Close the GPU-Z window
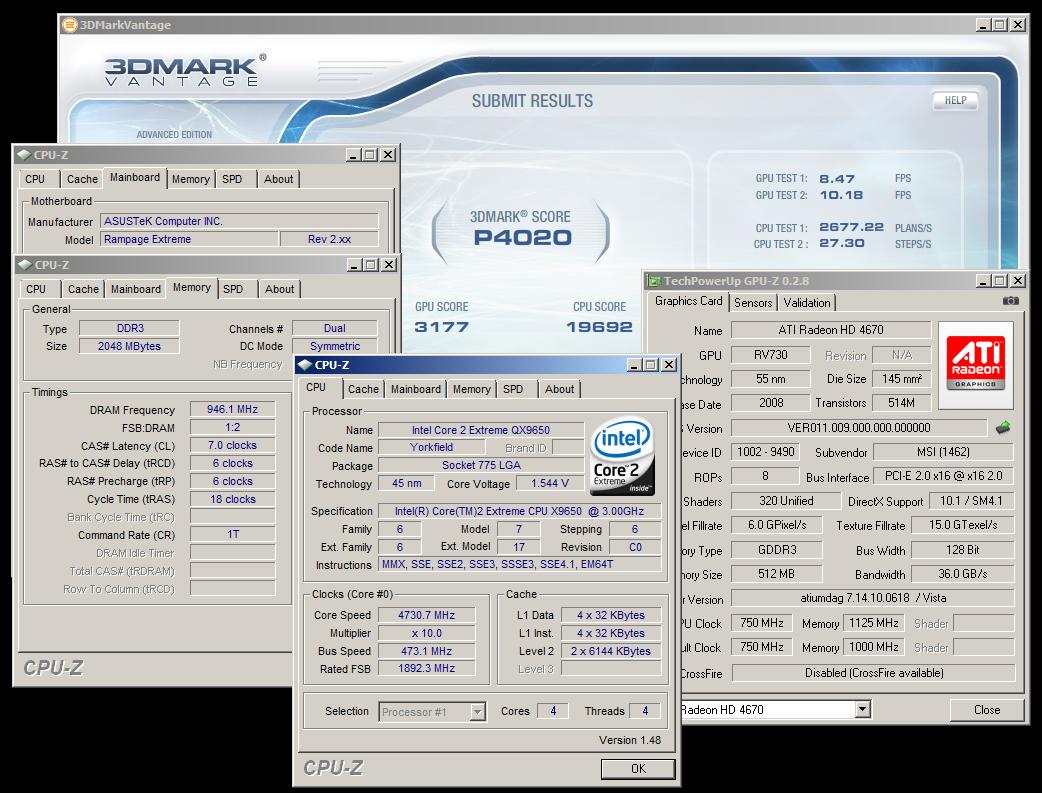This screenshot has width=1042, height=793. (1017, 281)
